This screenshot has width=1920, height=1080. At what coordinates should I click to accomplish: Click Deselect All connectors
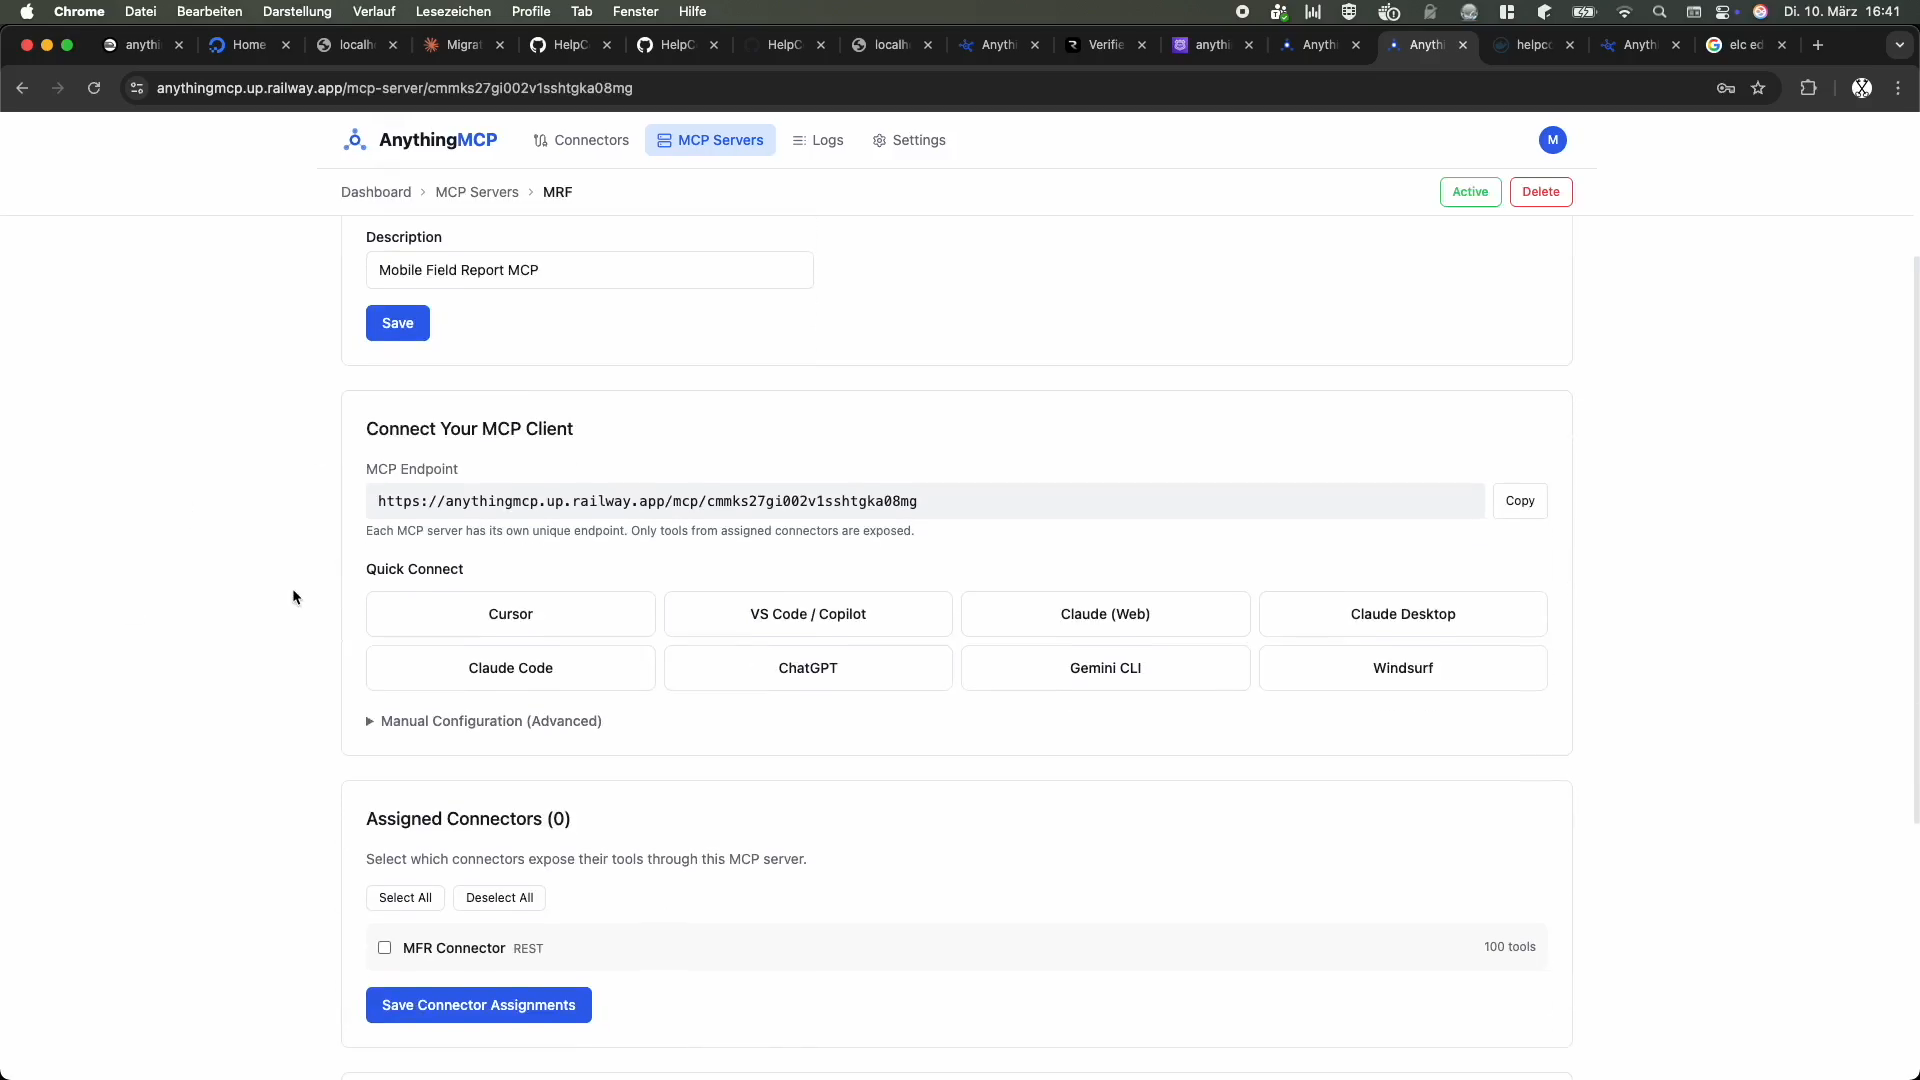pyautogui.click(x=499, y=898)
